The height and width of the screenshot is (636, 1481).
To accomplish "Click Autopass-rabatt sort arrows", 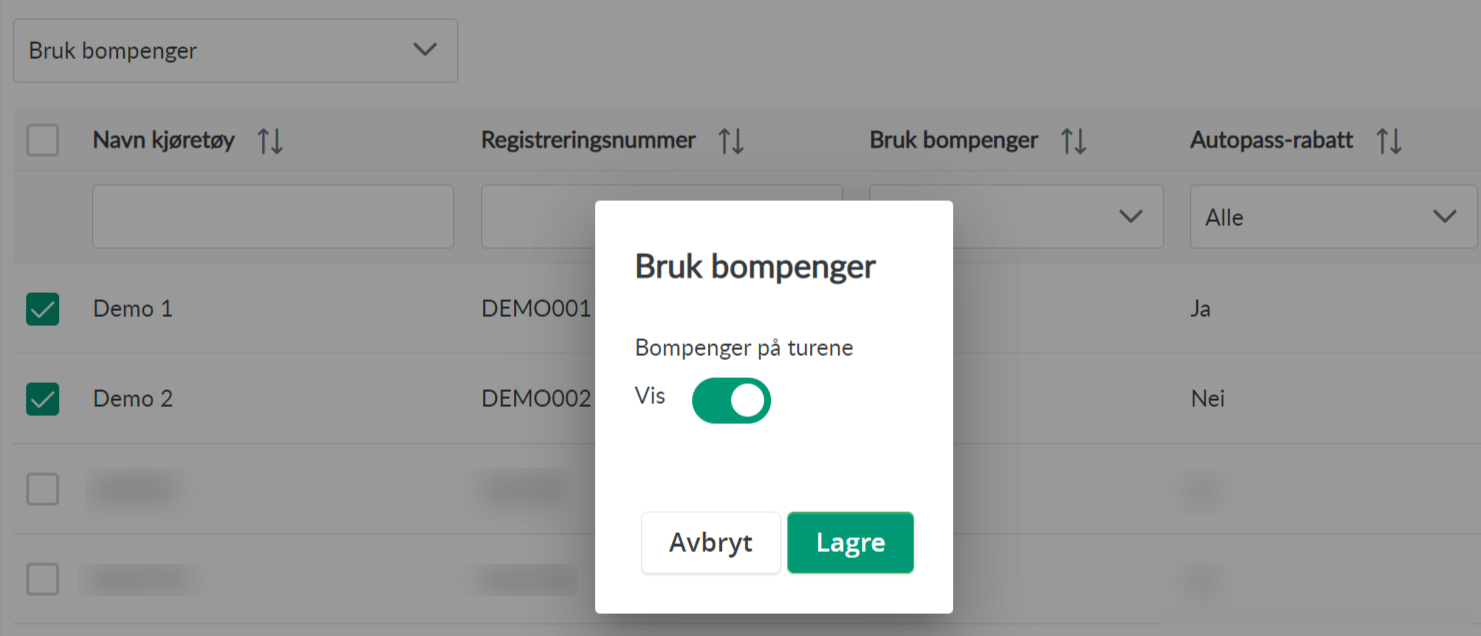I will click(x=1389, y=141).
